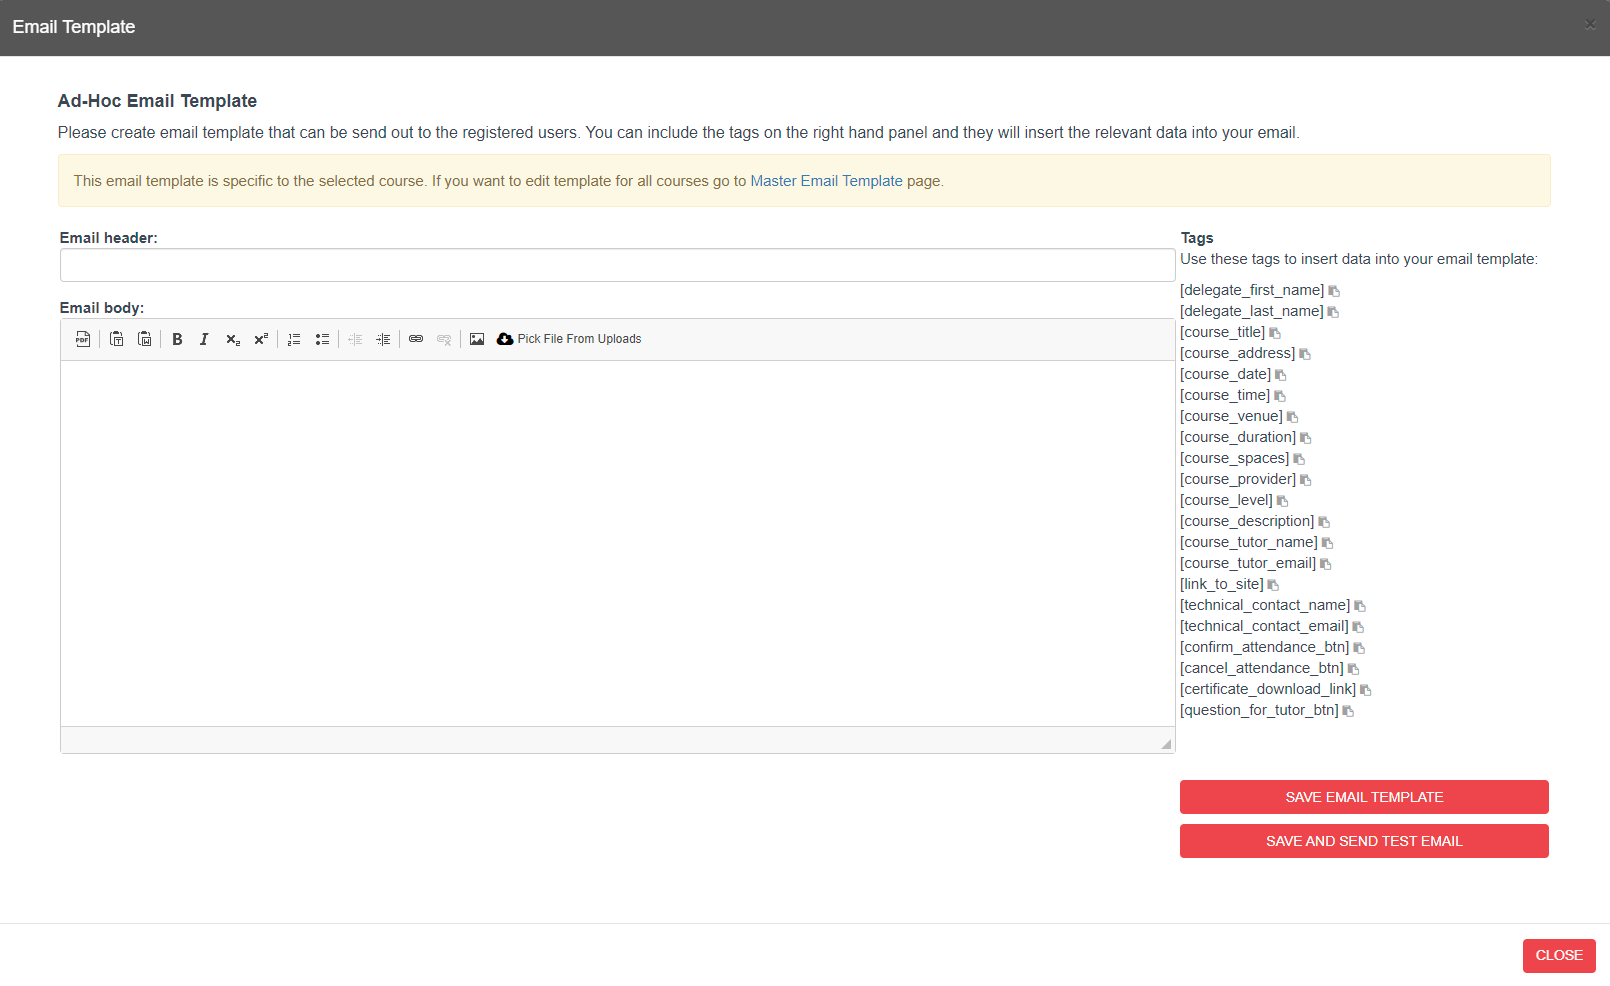Viewport: 1610px width, 986px height.
Task: Copy the [course_title] tag
Action: tap(1275, 333)
